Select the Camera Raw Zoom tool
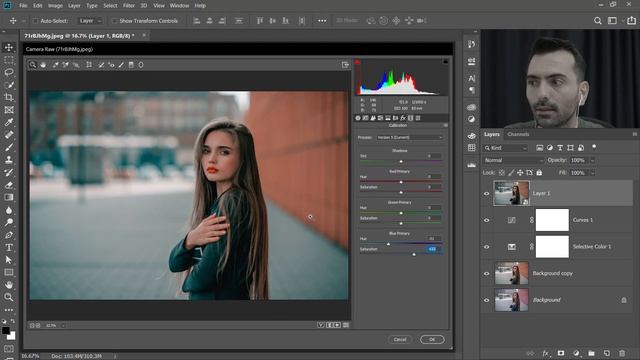This screenshot has width=640, height=360. click(x=33, y=65)
